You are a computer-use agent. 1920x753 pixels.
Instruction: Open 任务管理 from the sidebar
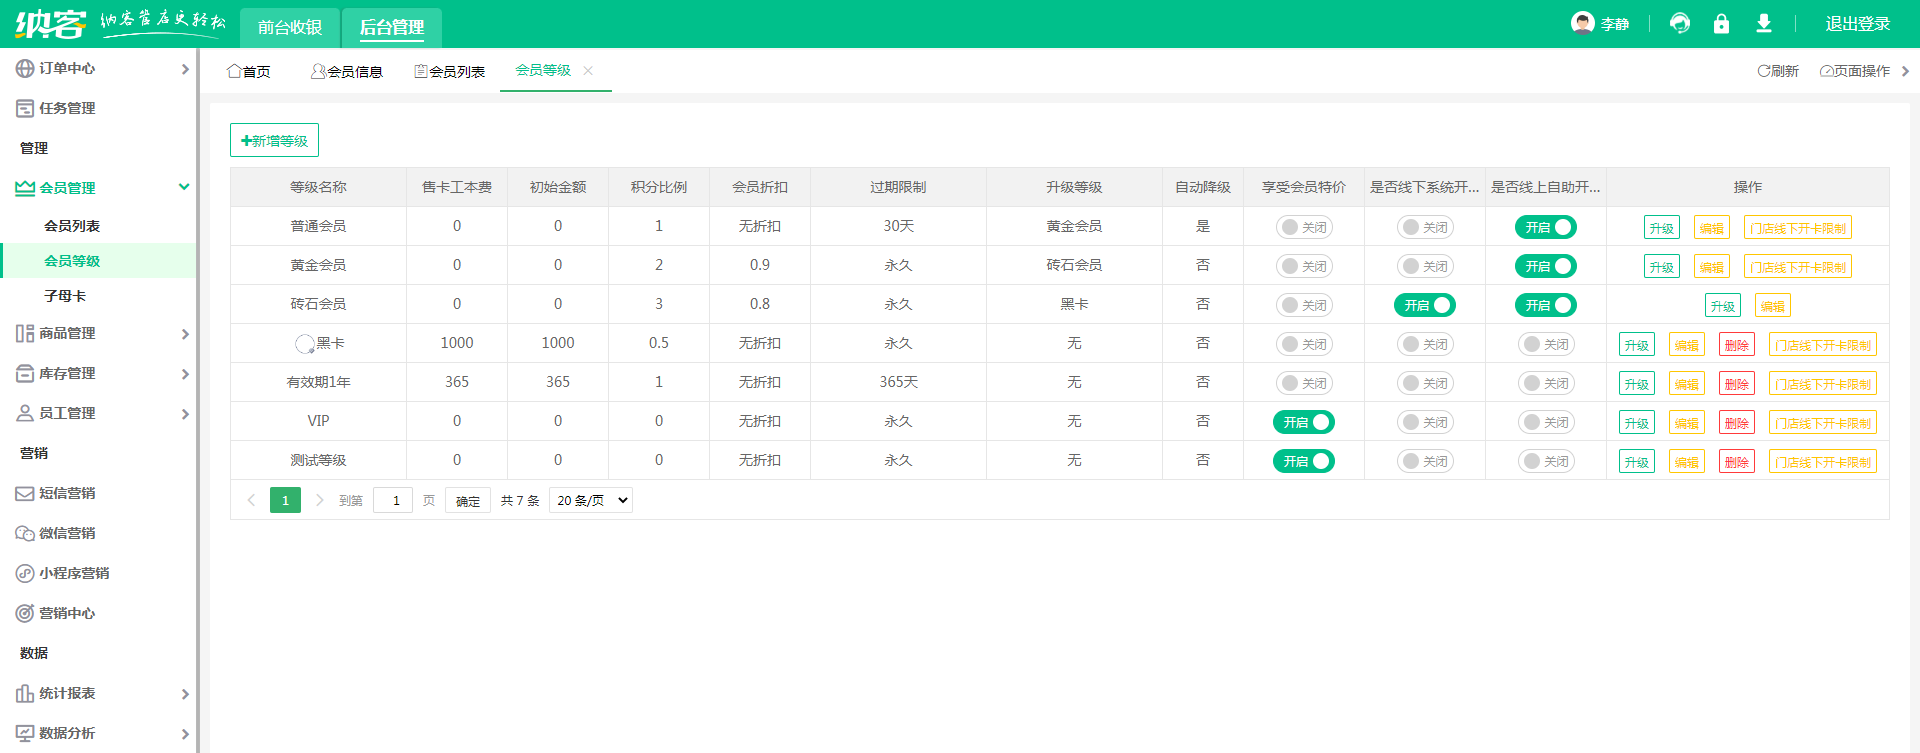(67, 108)
